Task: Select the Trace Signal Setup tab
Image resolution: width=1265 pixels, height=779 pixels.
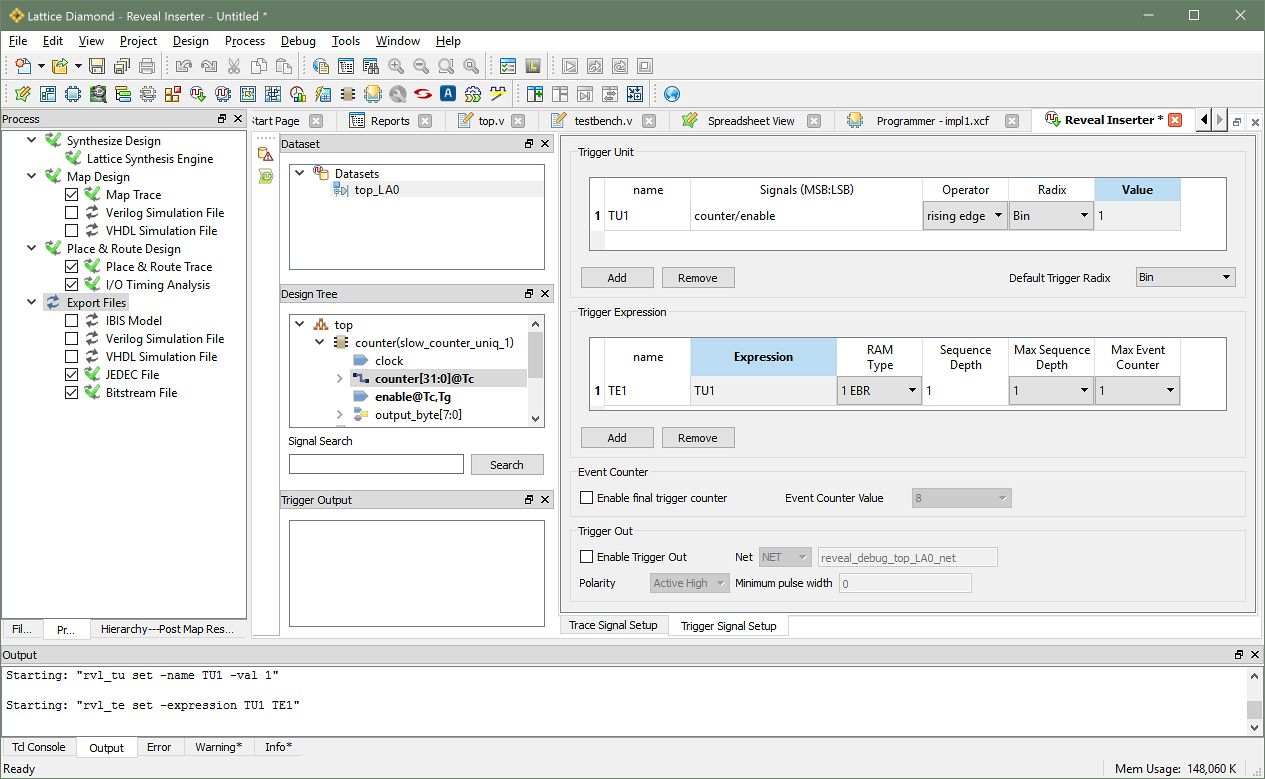Action: 613,625
